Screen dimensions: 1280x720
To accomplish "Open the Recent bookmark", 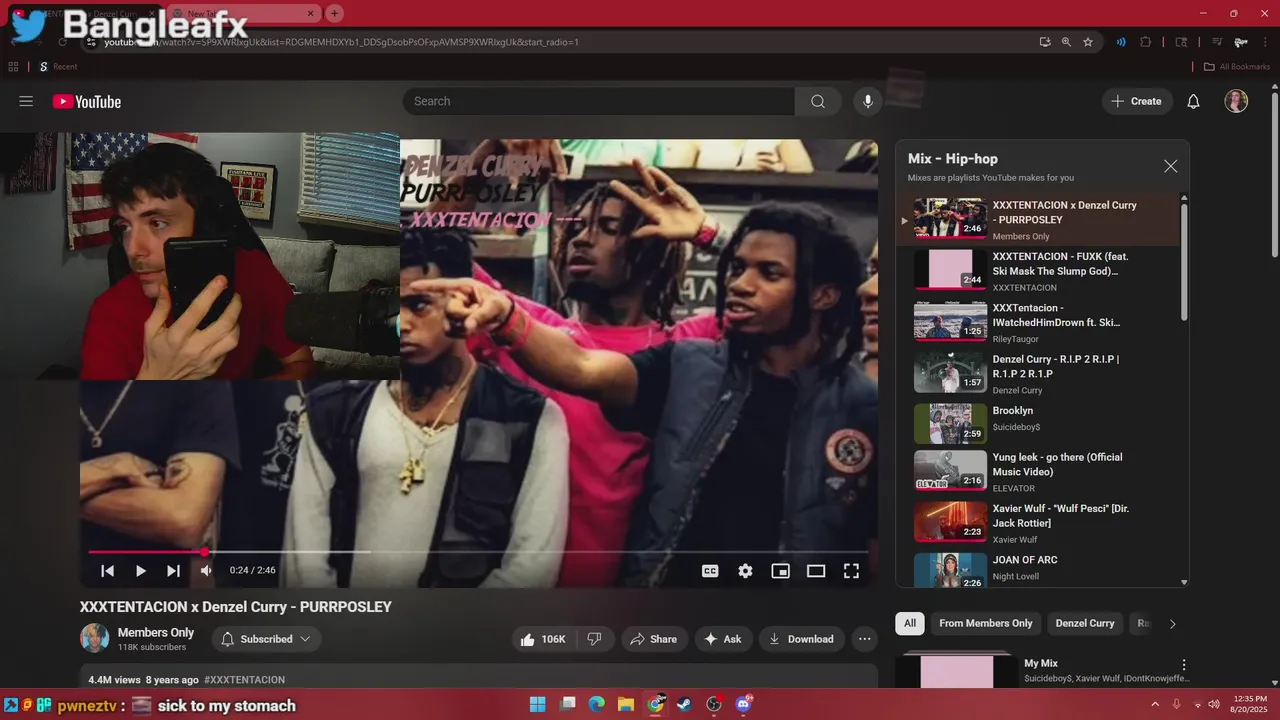I will pyautogui.click(x=58, y=67).
